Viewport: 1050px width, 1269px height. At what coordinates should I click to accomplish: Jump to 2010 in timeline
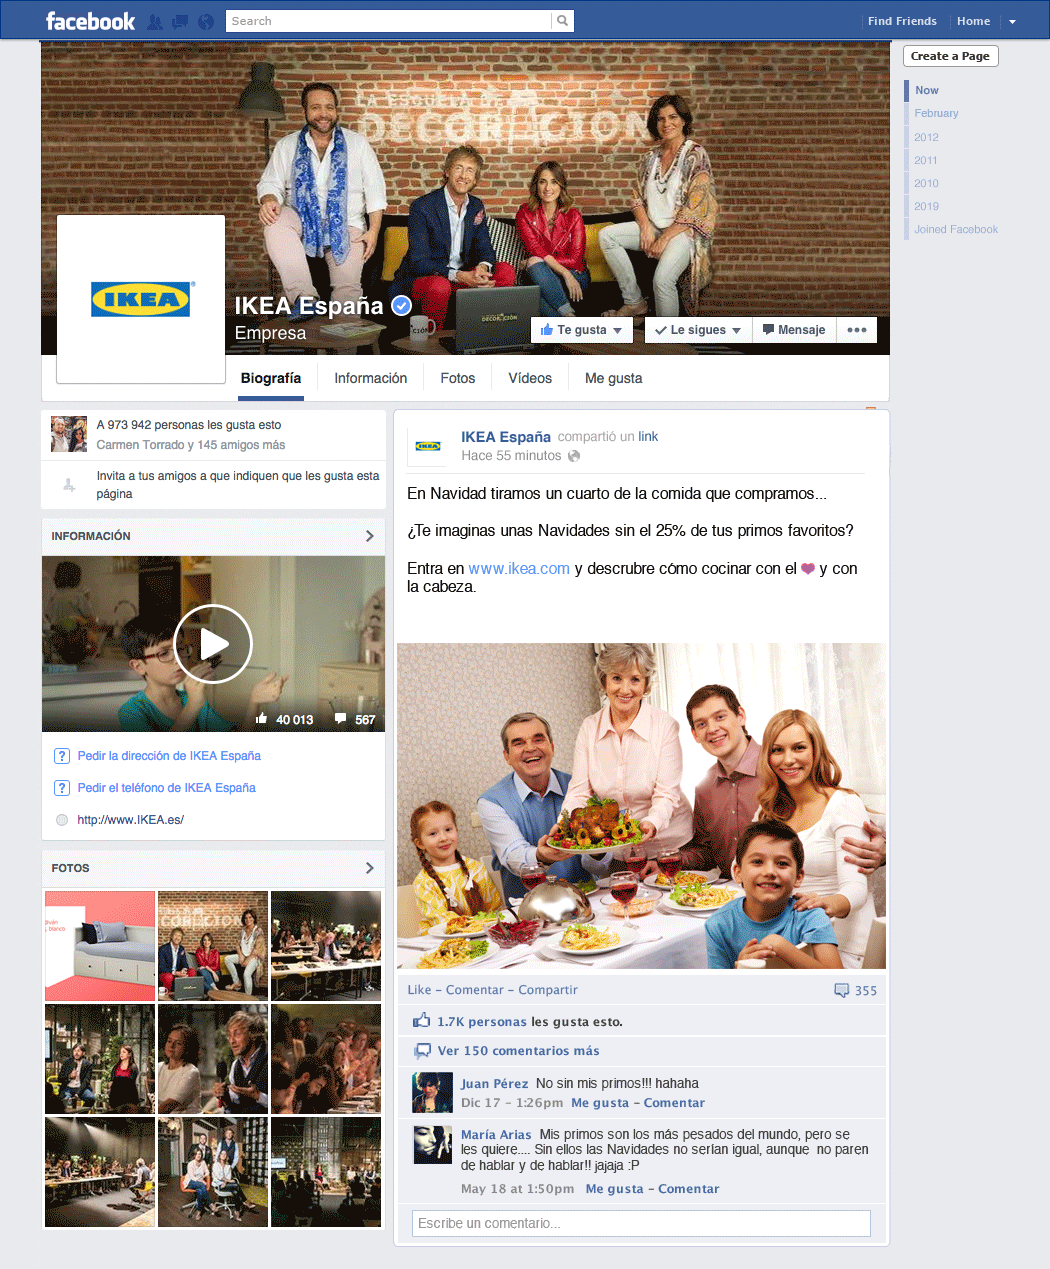click(x=926, y=183)
